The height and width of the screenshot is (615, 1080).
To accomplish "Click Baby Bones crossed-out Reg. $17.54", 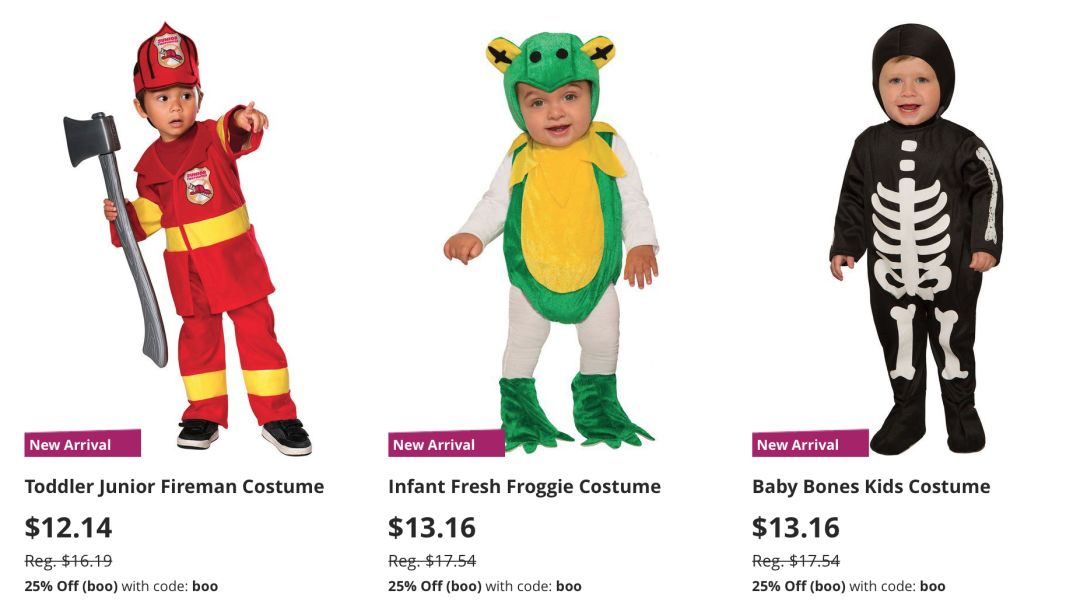I will click(796, 561).
